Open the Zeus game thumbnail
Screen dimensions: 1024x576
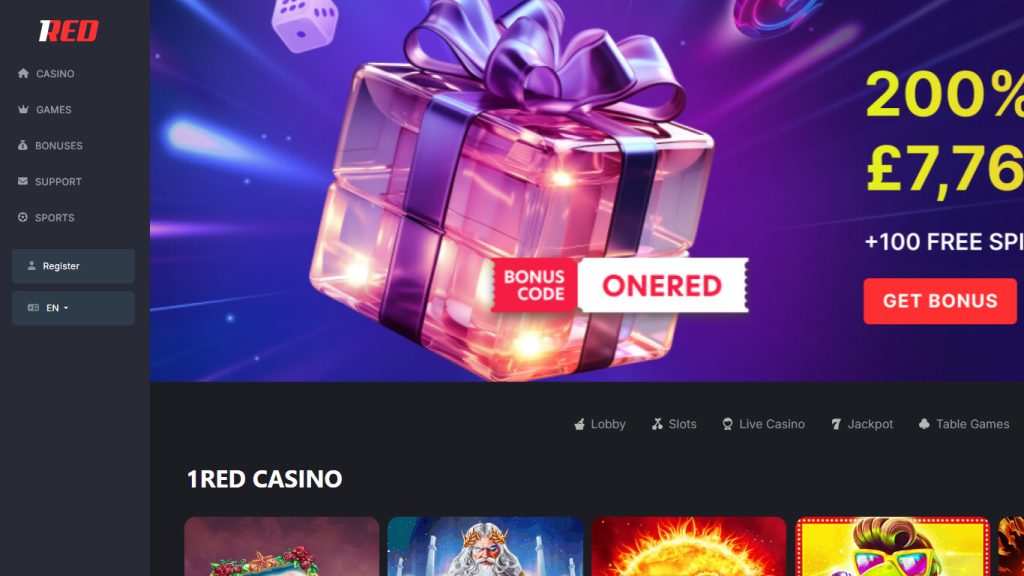pos(485,547)
